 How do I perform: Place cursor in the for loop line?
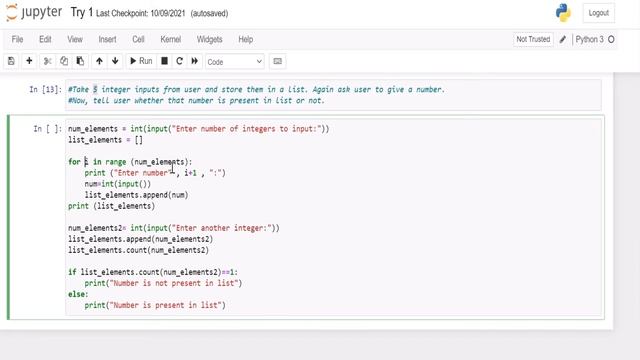[130, 162]
